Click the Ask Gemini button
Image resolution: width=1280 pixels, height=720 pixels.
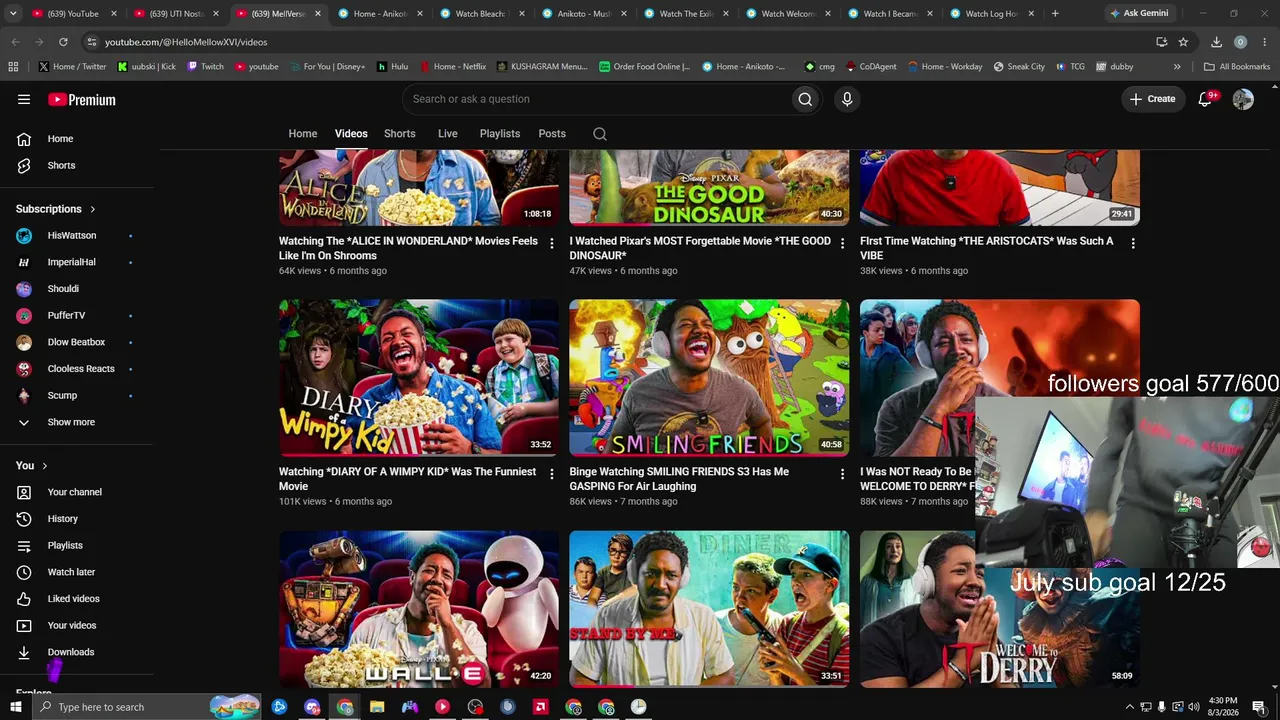[1138, 14]
